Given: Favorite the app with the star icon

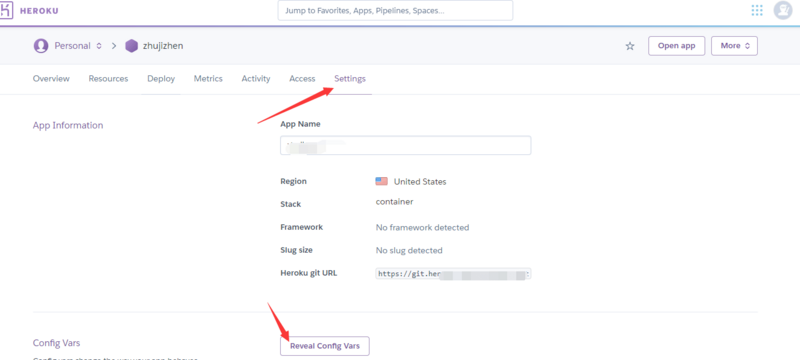Looking at the screenshot, I should pyautogui.click(x=630, y=46).
